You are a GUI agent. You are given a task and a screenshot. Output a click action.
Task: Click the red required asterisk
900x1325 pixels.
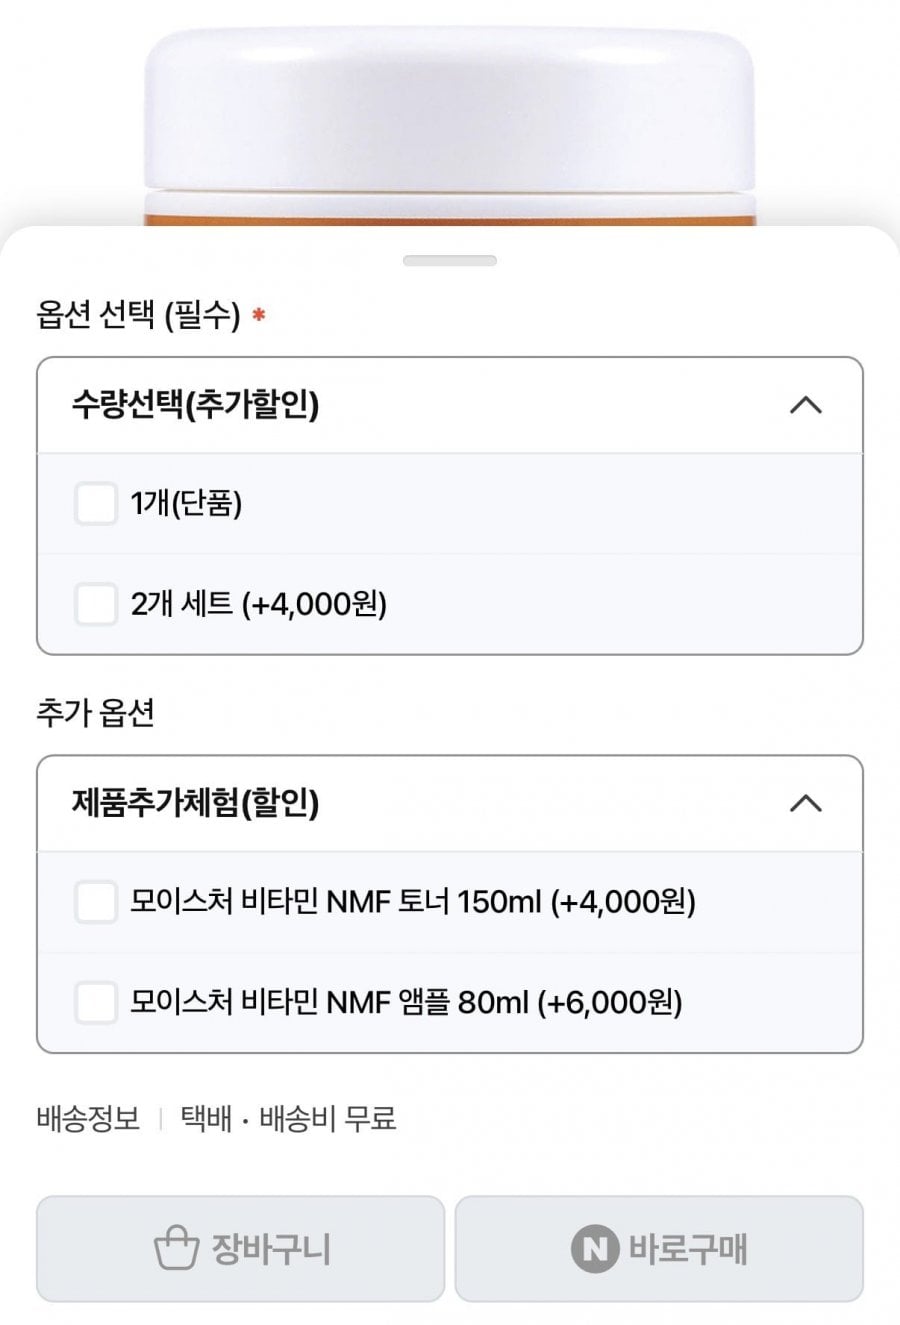click(x=259, y=316)
